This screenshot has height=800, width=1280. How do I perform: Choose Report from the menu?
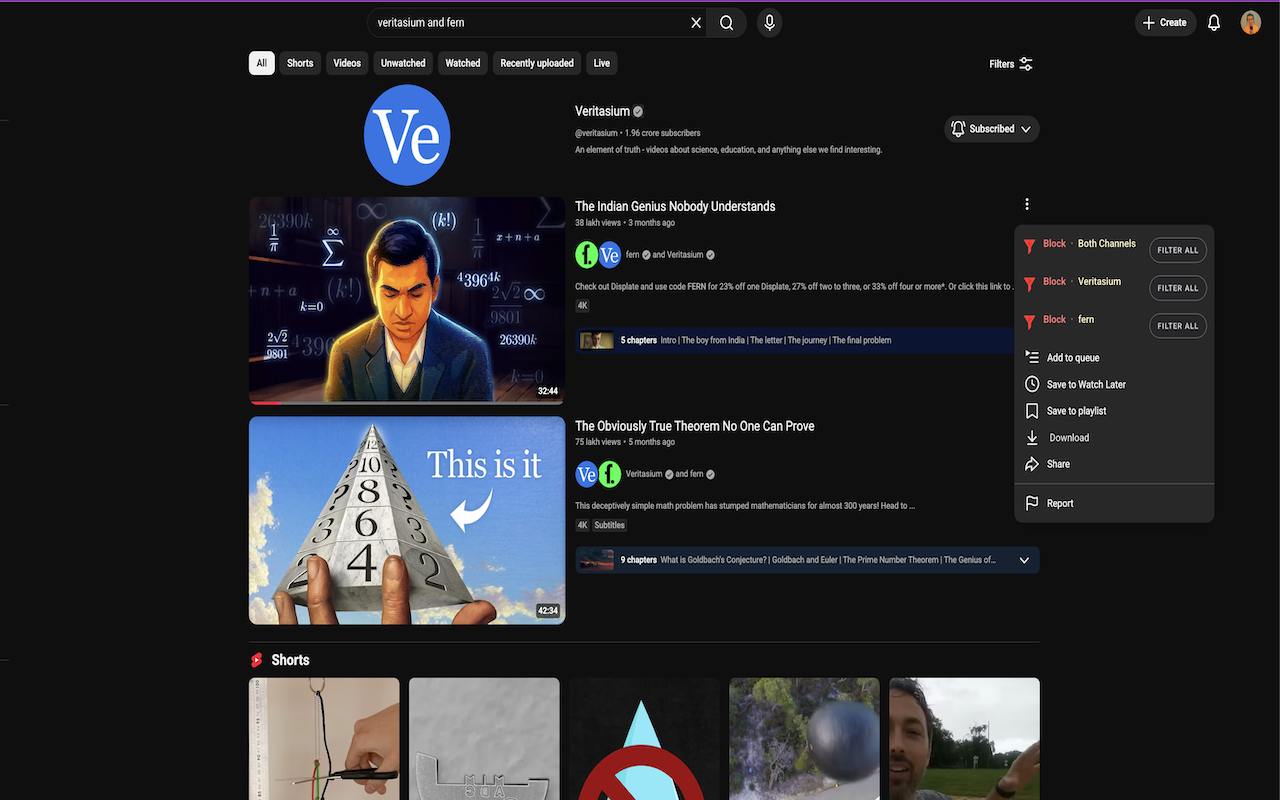pos(1114,504)
